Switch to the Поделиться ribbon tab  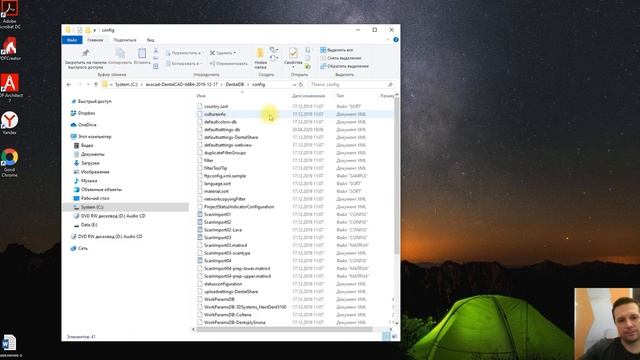tap(124, 40)
